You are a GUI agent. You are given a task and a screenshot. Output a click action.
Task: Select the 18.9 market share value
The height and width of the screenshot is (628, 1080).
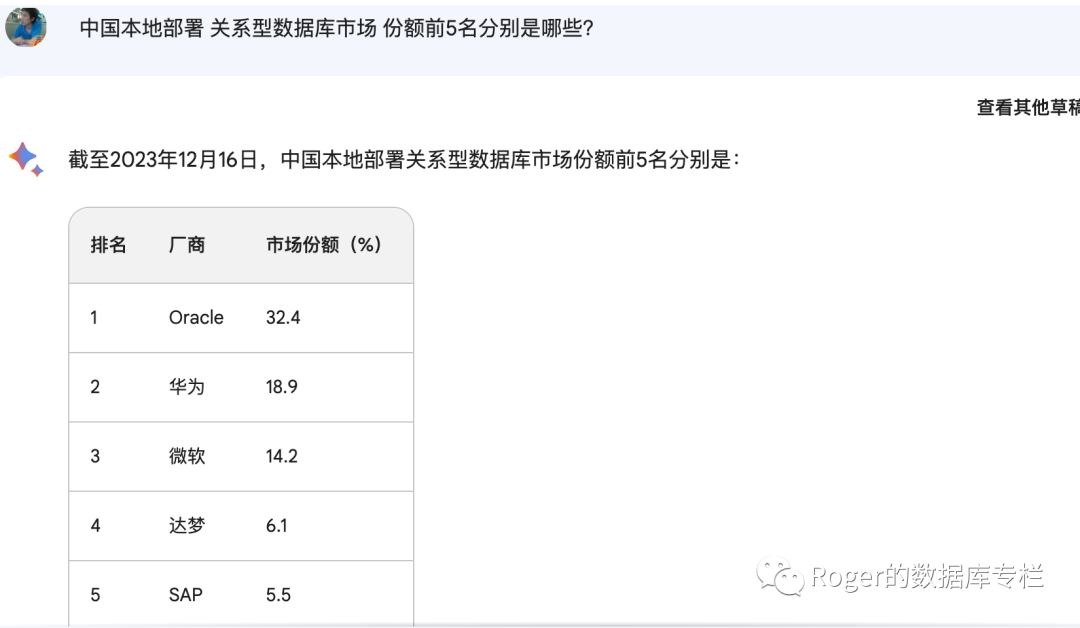tap(282, 387)
